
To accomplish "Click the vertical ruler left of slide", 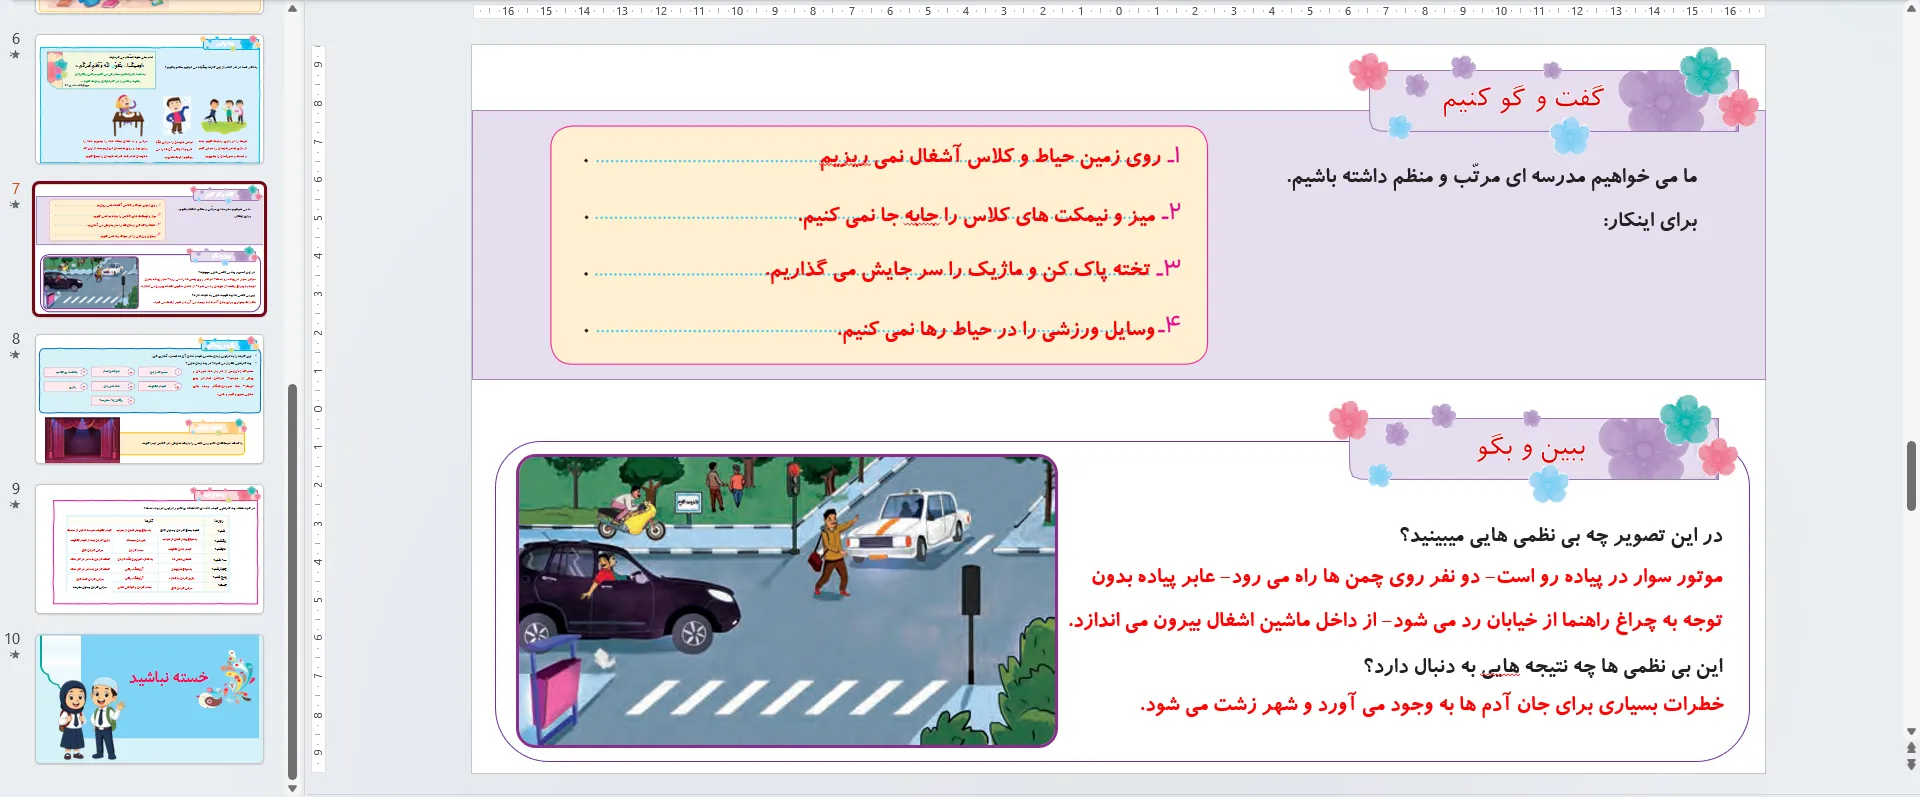I will [318, 408].
